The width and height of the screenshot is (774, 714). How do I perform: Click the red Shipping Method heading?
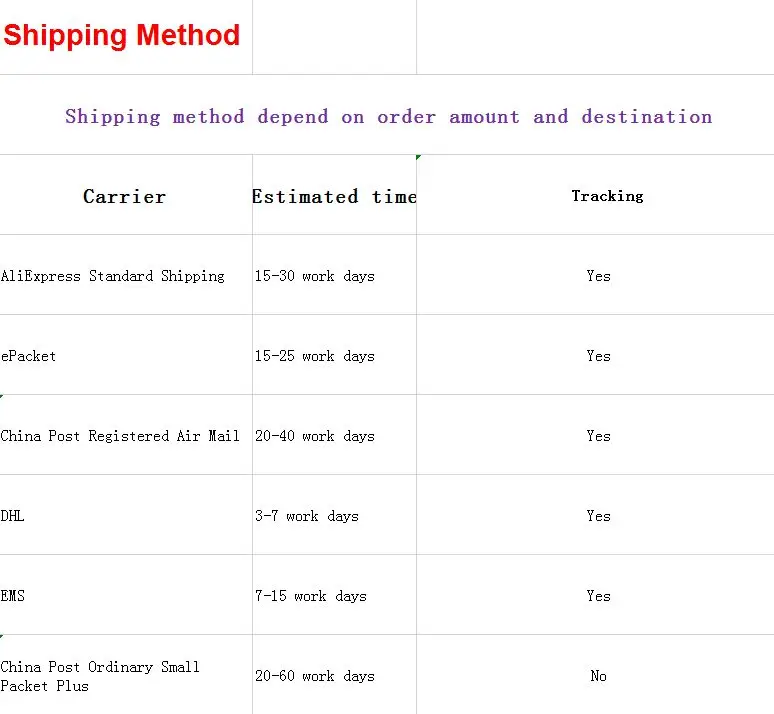click(x=121, y=36)
